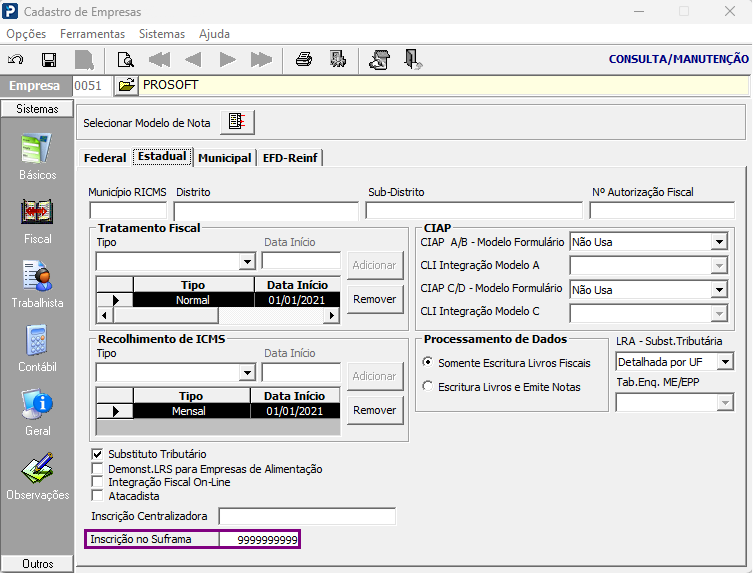Open company folder icon next to 0051

tap(126, 85)
